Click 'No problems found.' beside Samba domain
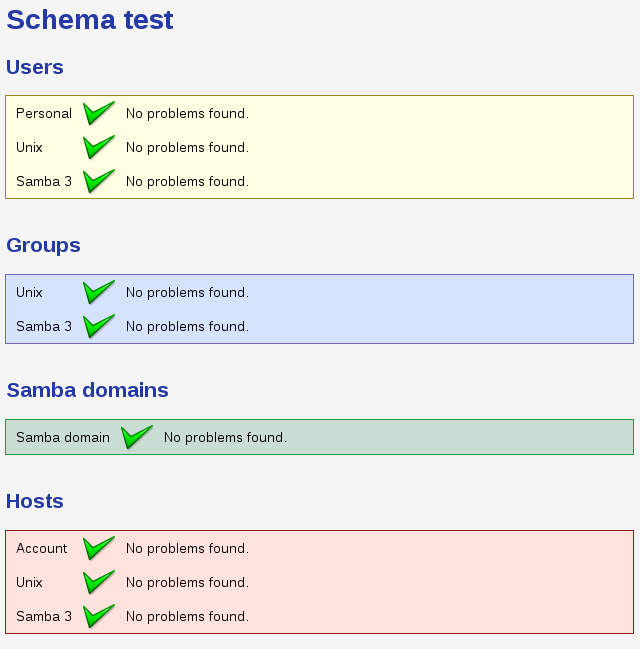 pyautogui.click(x=225, y=438)
